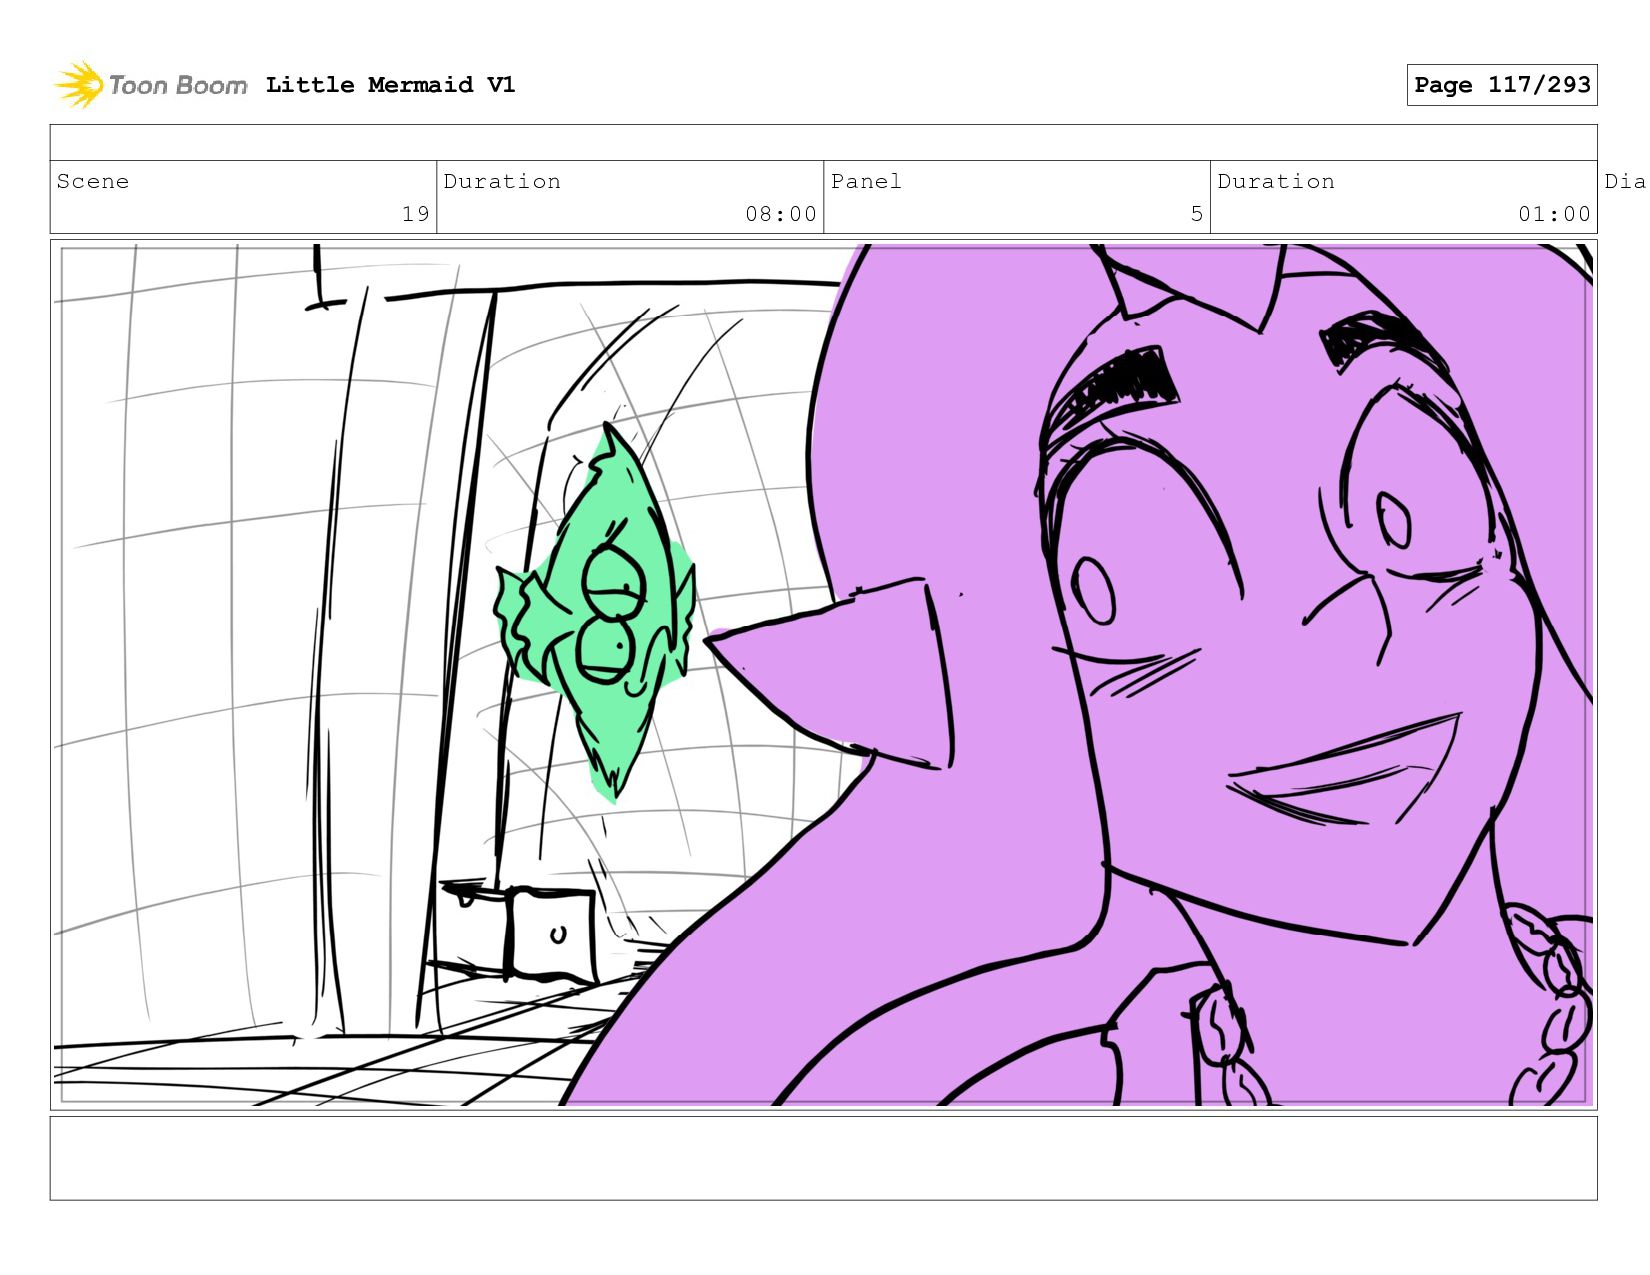Screen dimensions: 1650x1275
Task: Click the 'Scene' header label
Action: [93, 181]
